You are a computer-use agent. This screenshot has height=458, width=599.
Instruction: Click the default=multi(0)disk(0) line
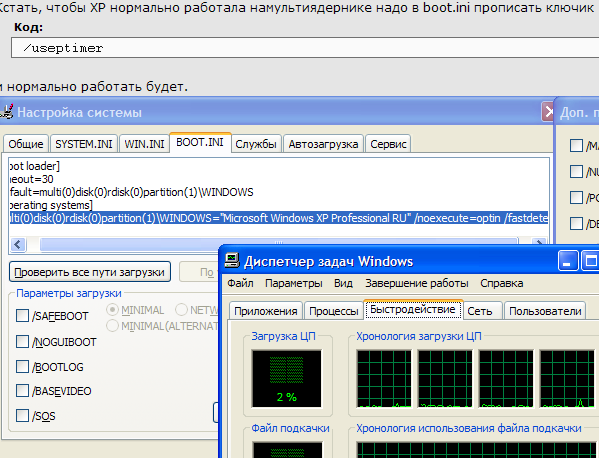click(131, 192)
